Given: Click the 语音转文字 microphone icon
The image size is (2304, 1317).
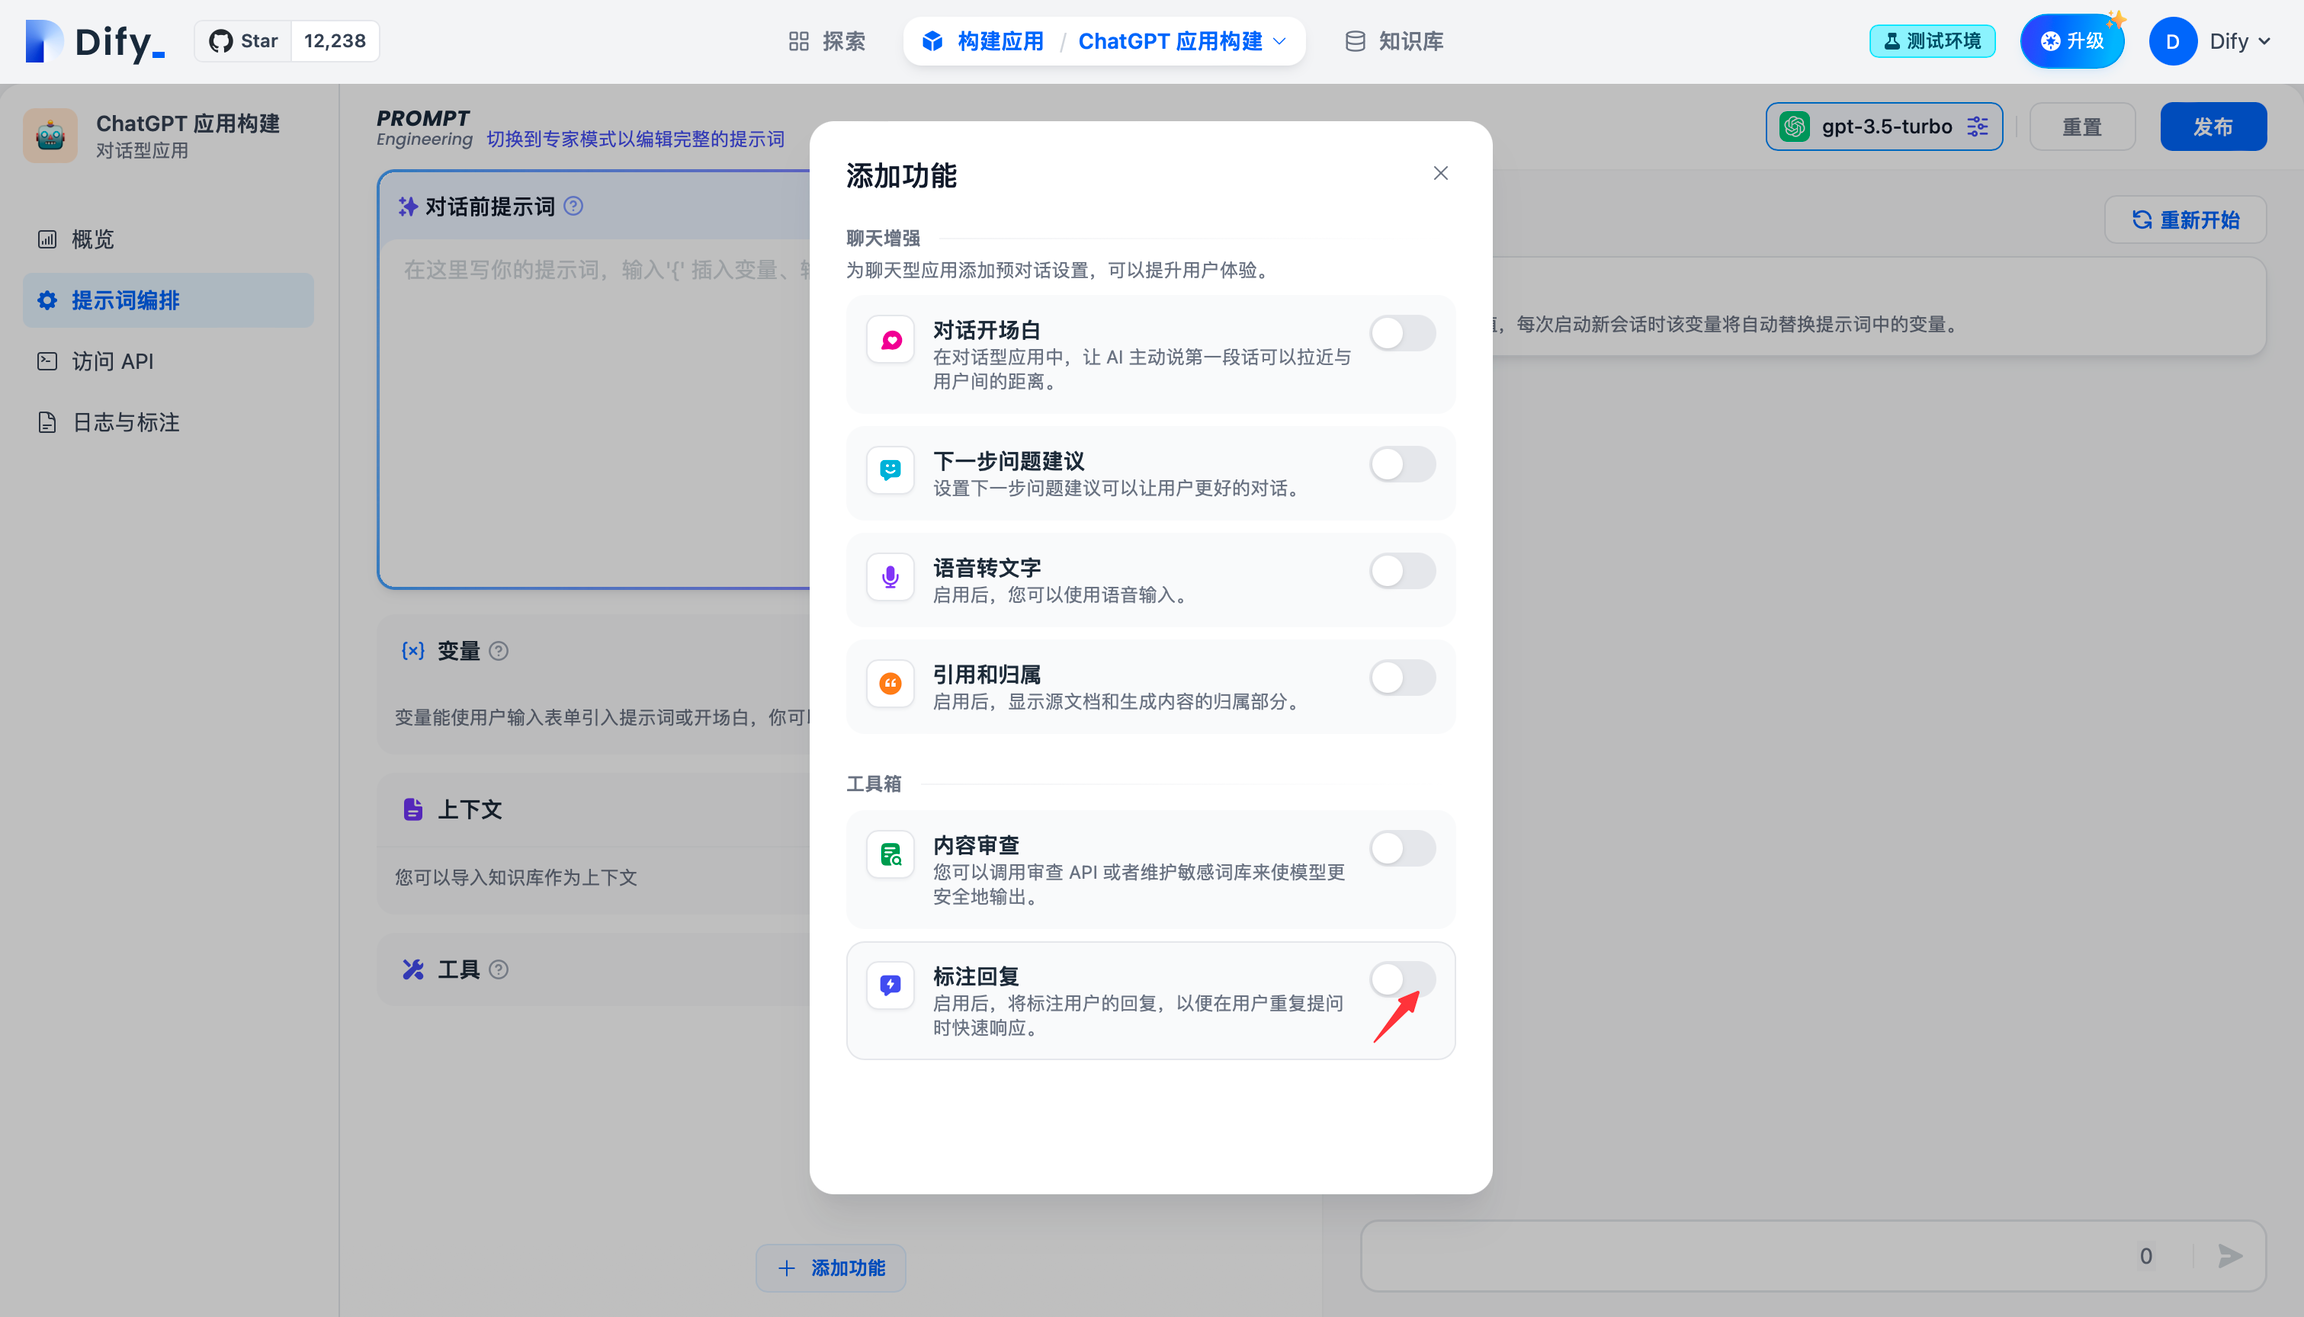Looking at the screenshot, I should coord(889,577).
